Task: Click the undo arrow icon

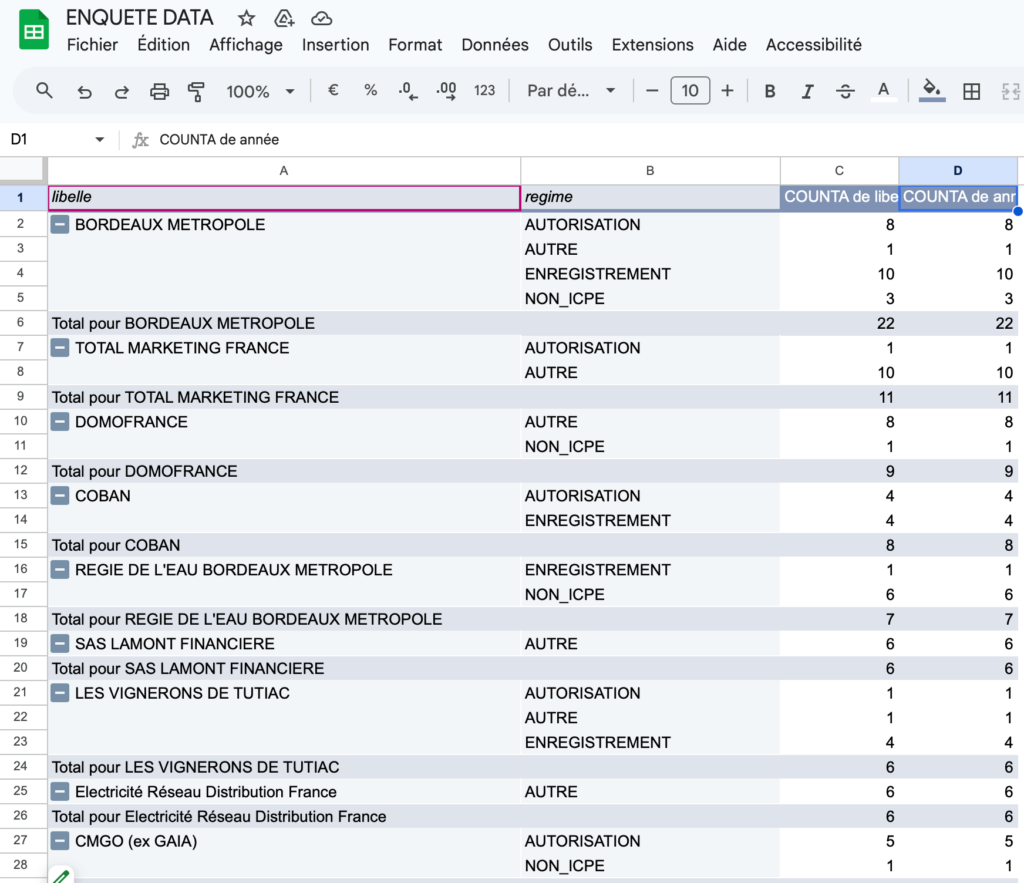Action: pyautogui.click(x=84, y=91)
